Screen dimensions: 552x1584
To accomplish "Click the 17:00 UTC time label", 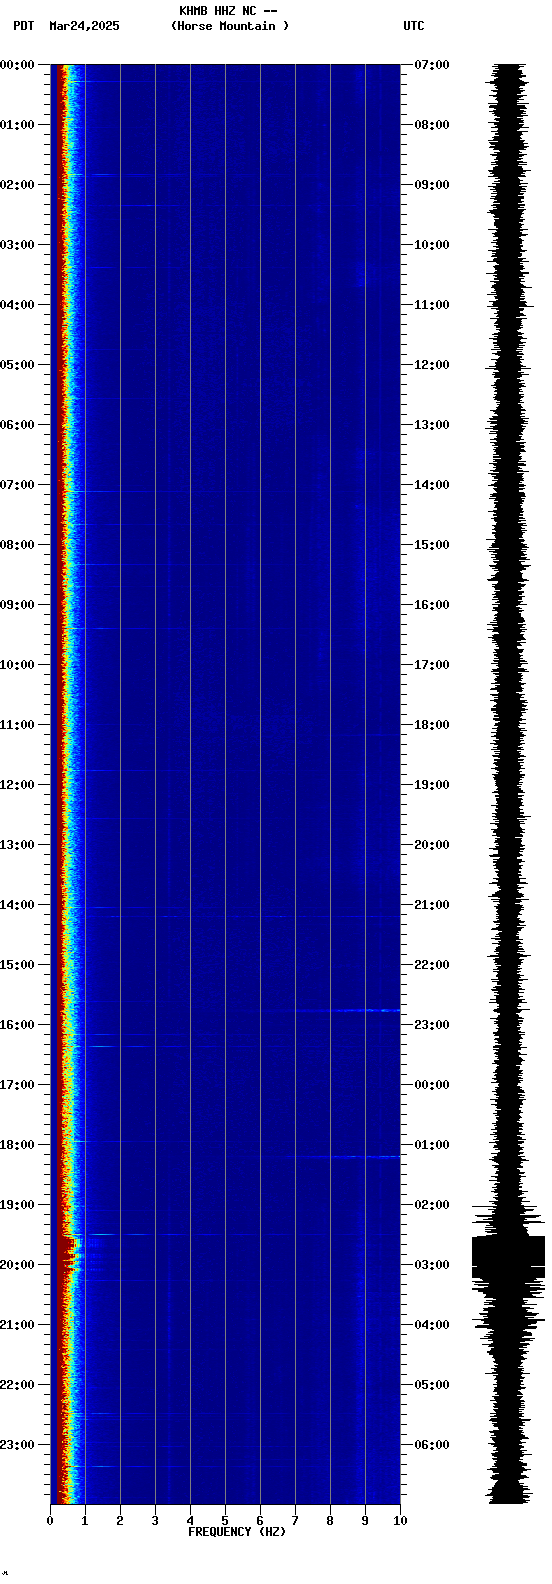I will (432, 665).
